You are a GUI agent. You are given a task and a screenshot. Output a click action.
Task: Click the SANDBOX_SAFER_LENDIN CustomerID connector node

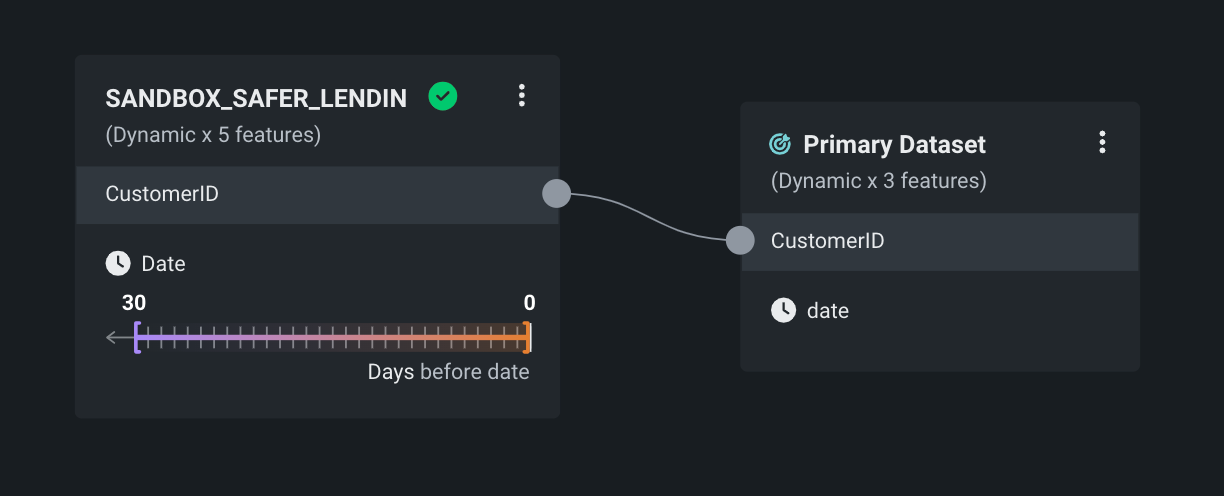(556, 194)
